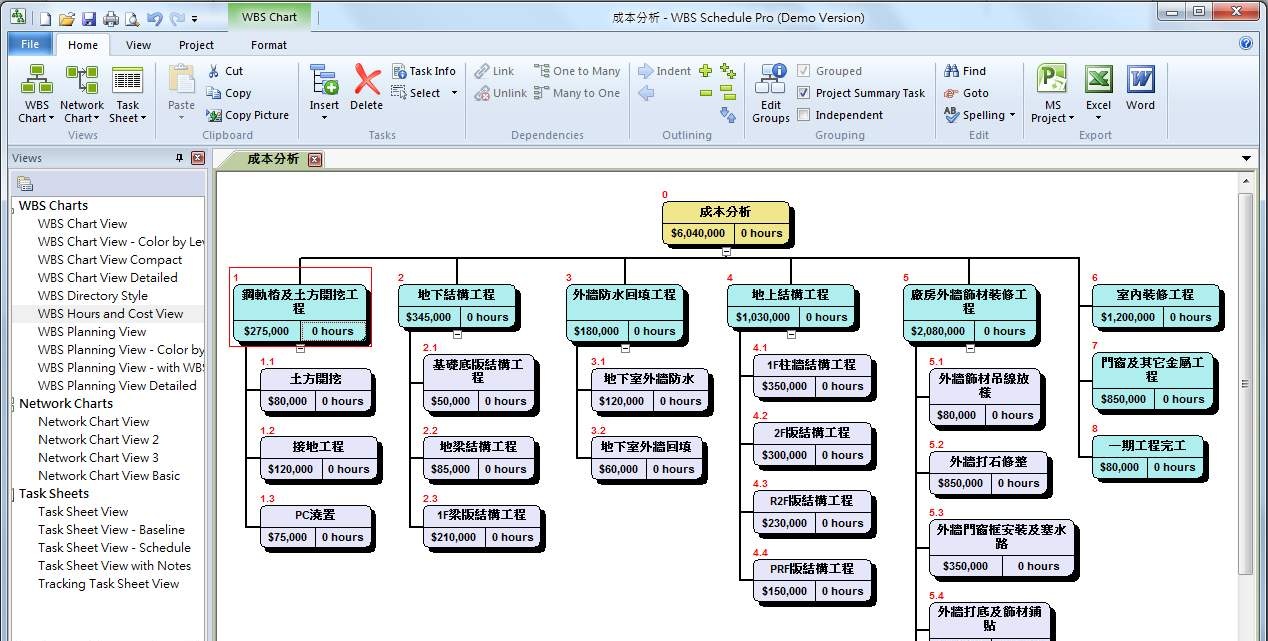Click the Task Info button

coord(424,71)
